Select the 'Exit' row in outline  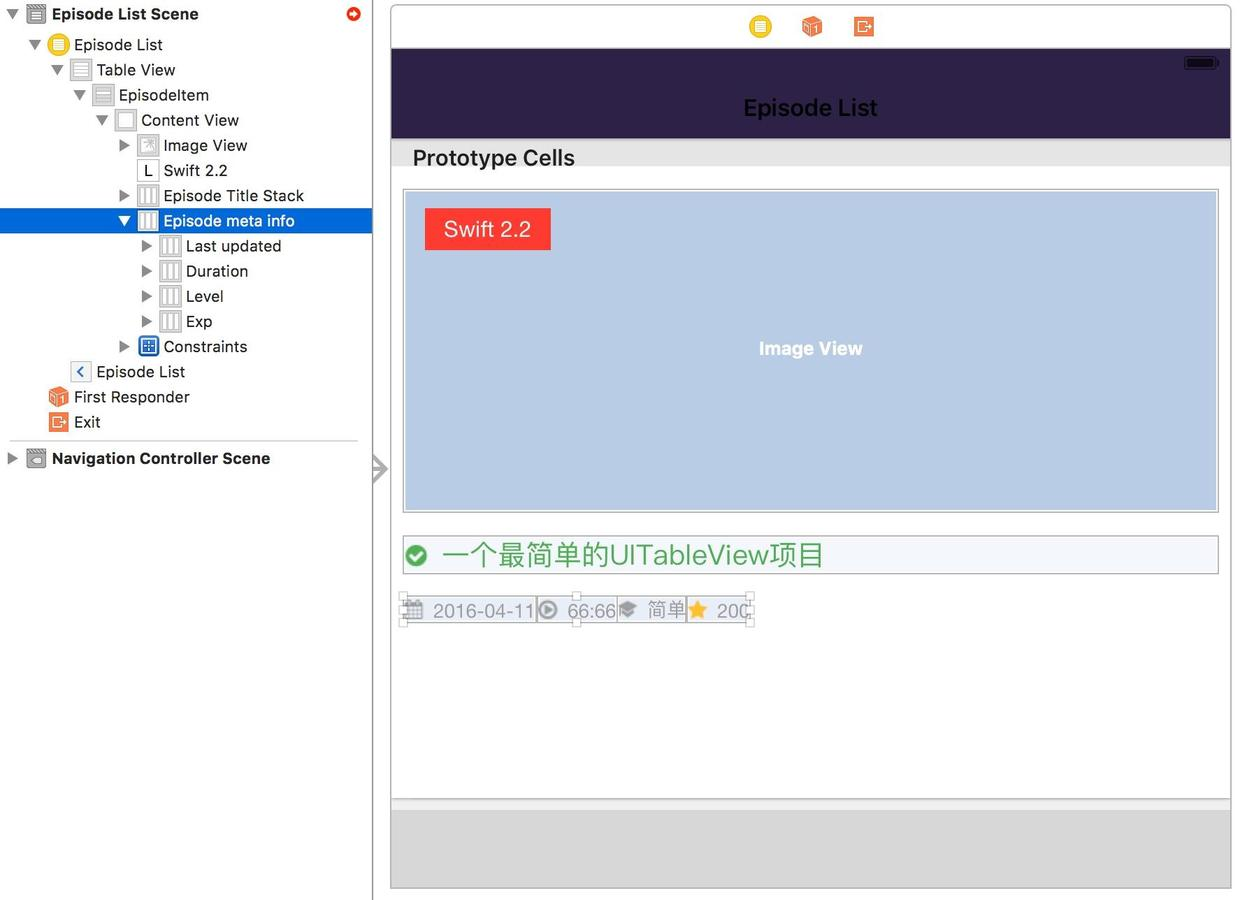[x=186, y=422]
